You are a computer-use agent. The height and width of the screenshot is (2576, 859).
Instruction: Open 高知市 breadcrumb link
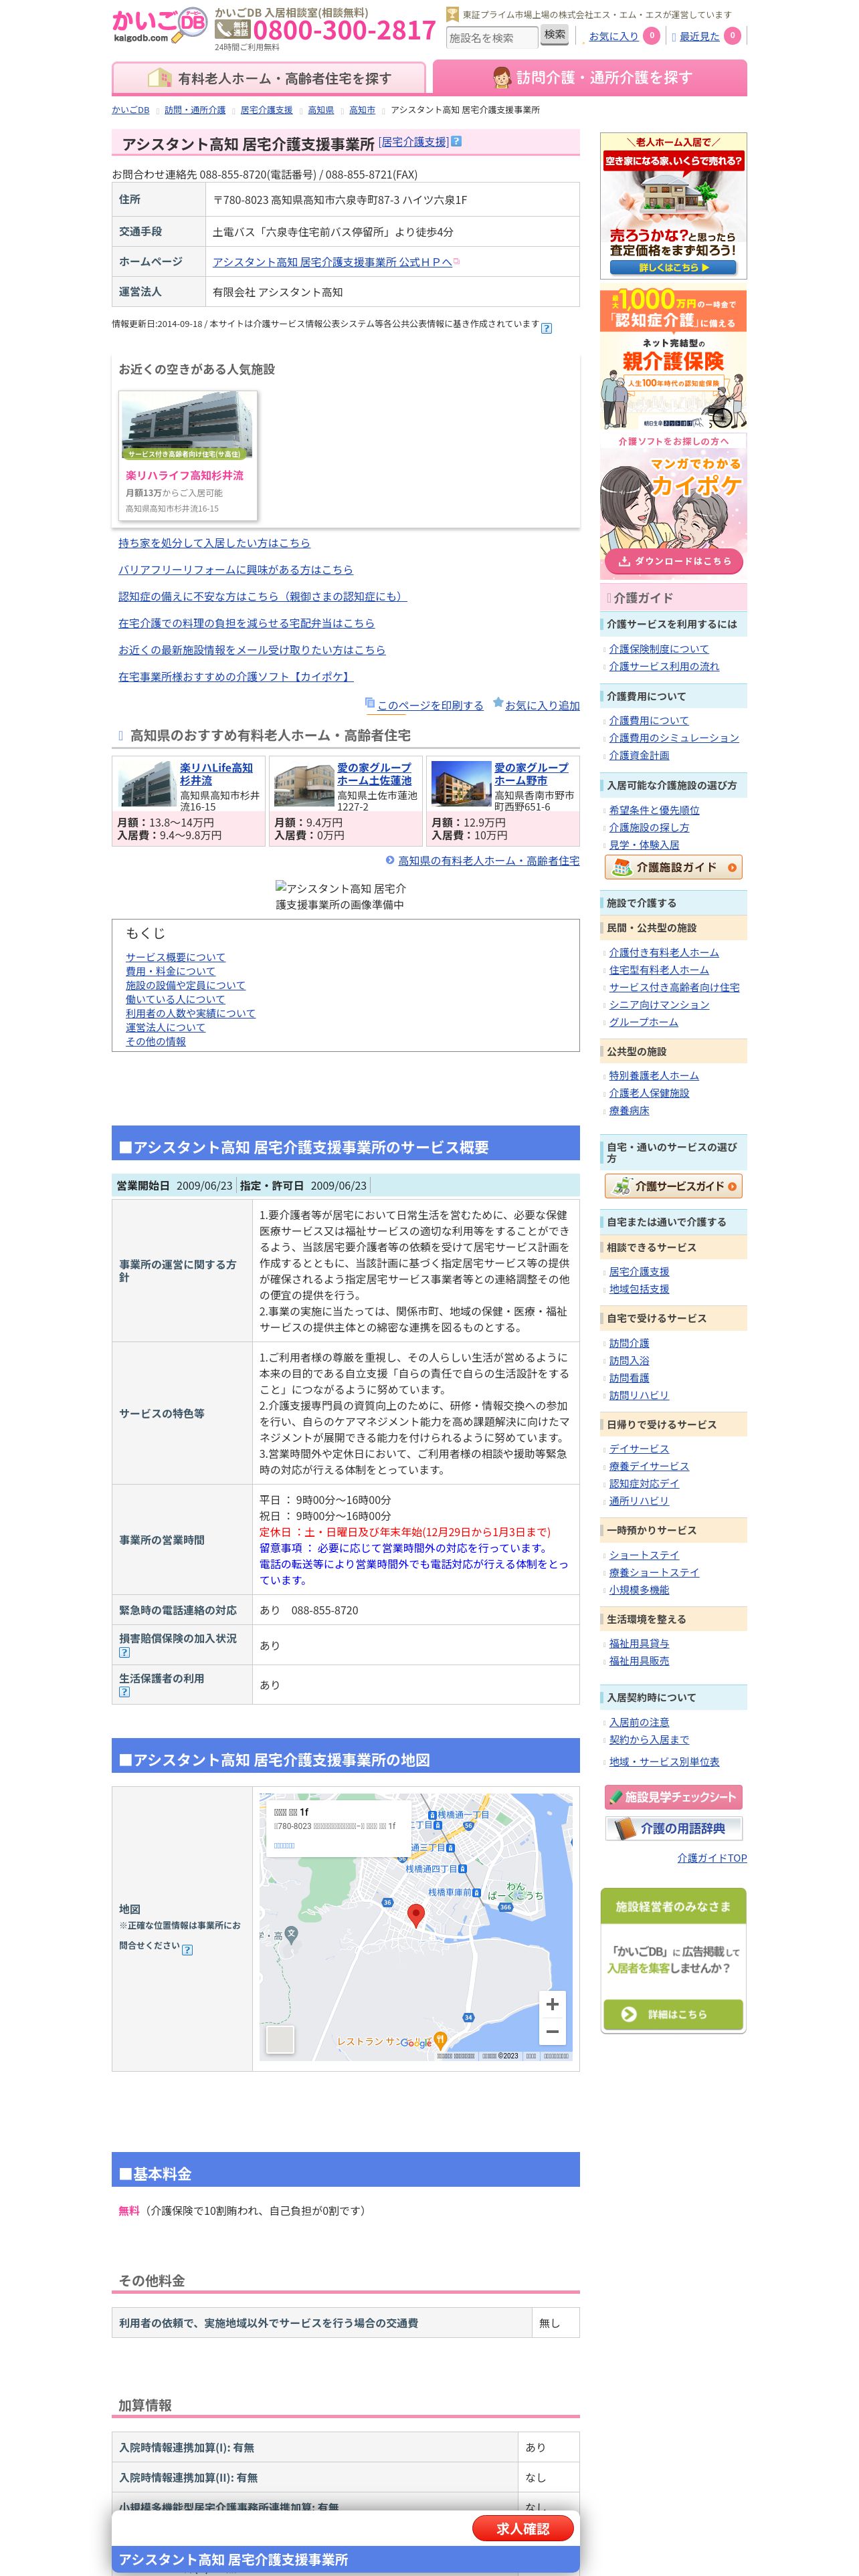pos(362,110)
